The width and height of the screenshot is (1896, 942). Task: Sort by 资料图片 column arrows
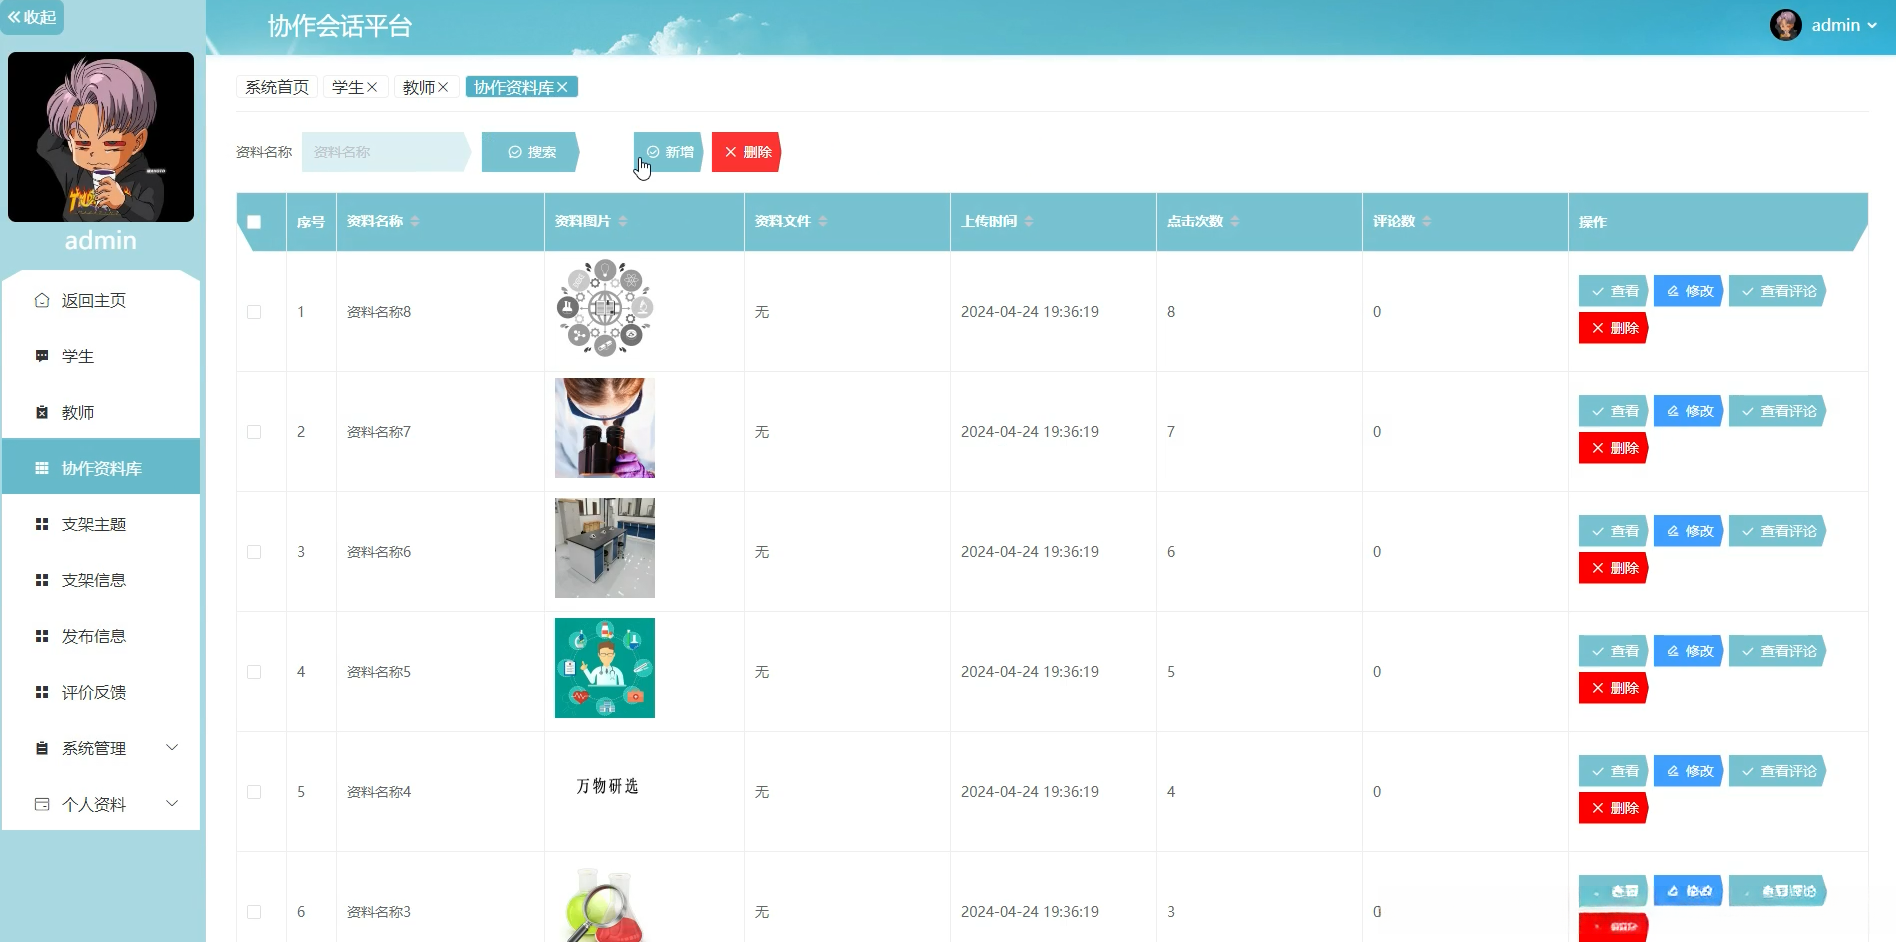(x=623, y=221)
